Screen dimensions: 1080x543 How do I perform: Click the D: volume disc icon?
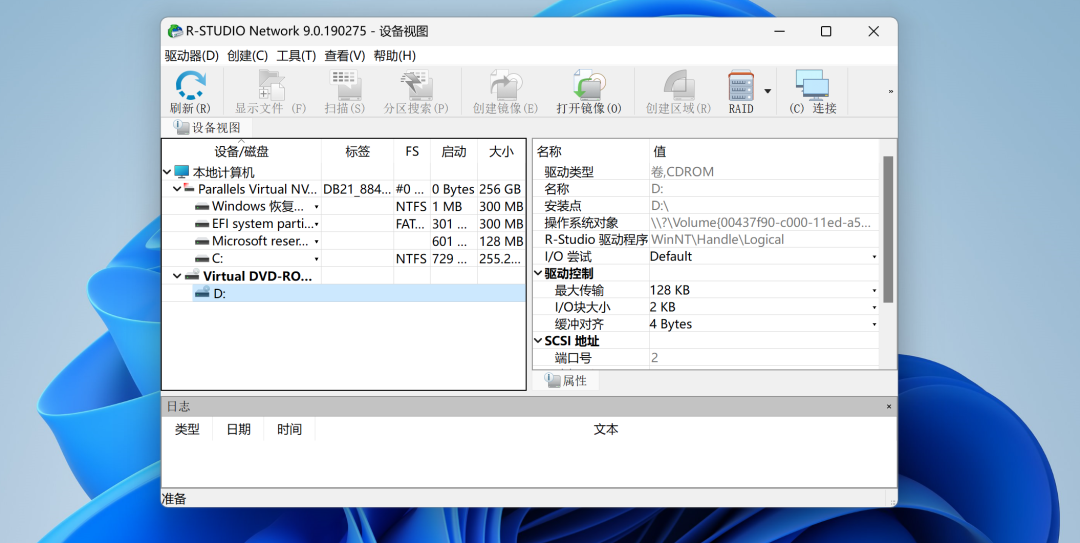202,293
